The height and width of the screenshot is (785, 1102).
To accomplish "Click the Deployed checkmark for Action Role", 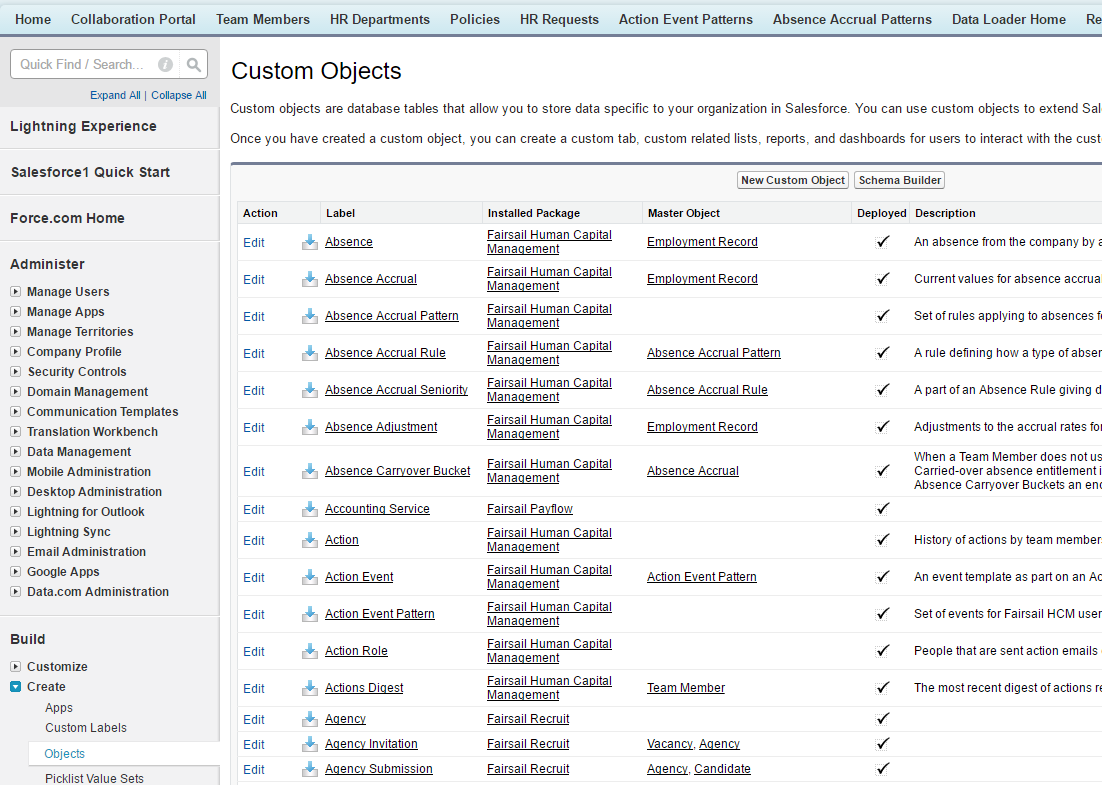I will coord(883,651).
